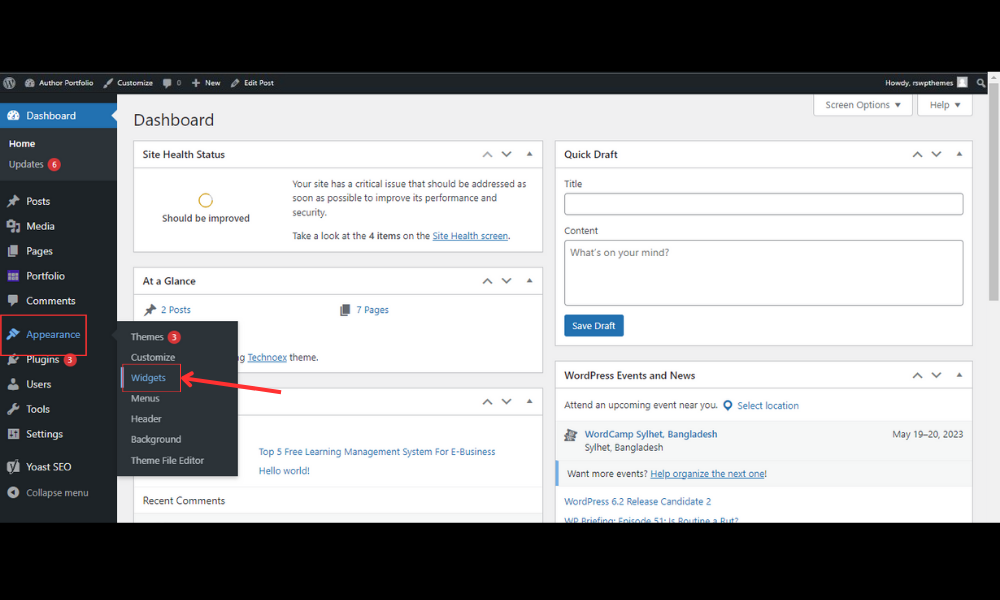Screen dimensions: 1000x600
Task: Click the page vertical scrollbar
Action: click(994, 191)
